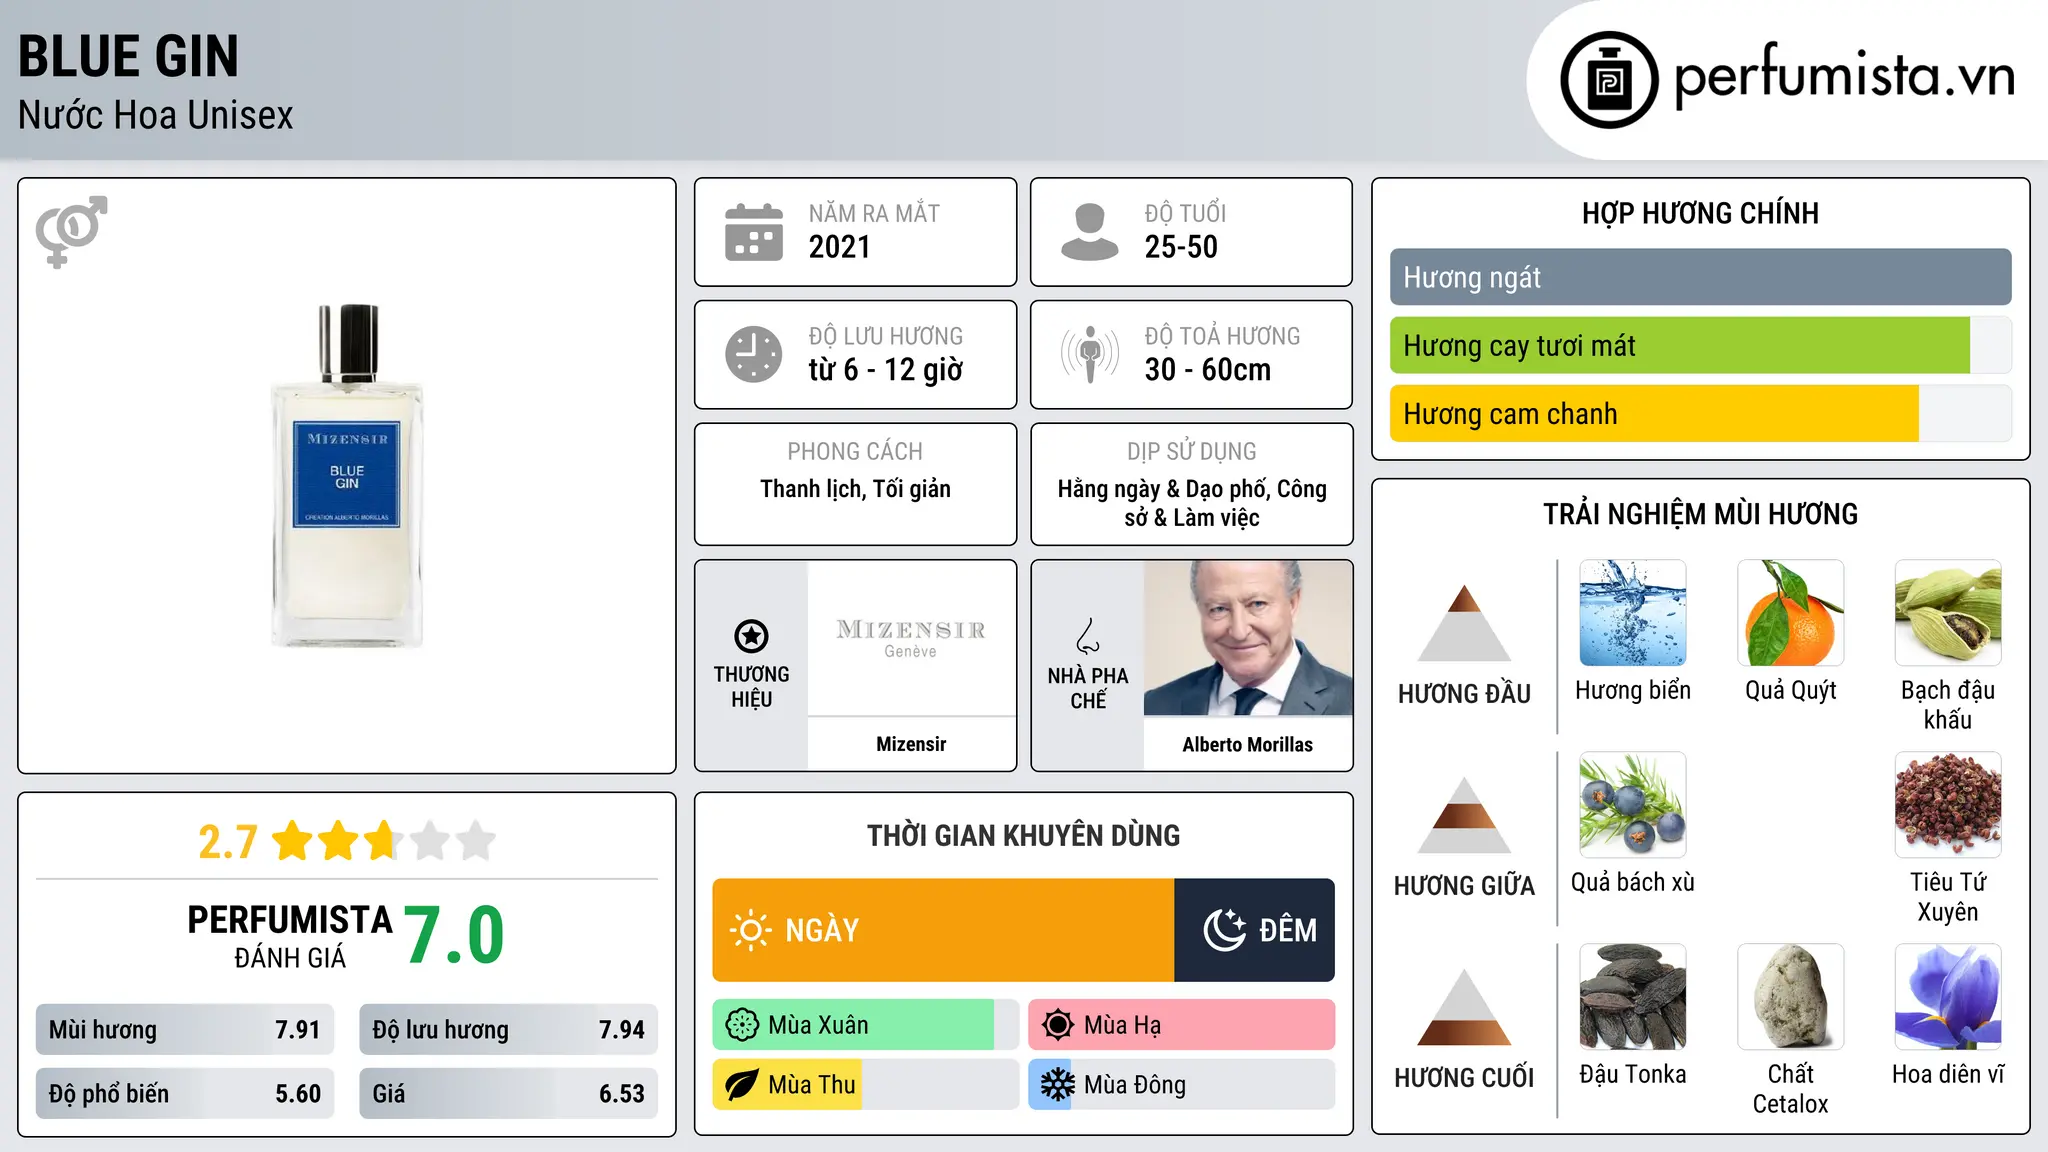Open the Blue Gin bottle image
The width and height of the screenshot is (2048, 1152).
click(x=347, y=476)
